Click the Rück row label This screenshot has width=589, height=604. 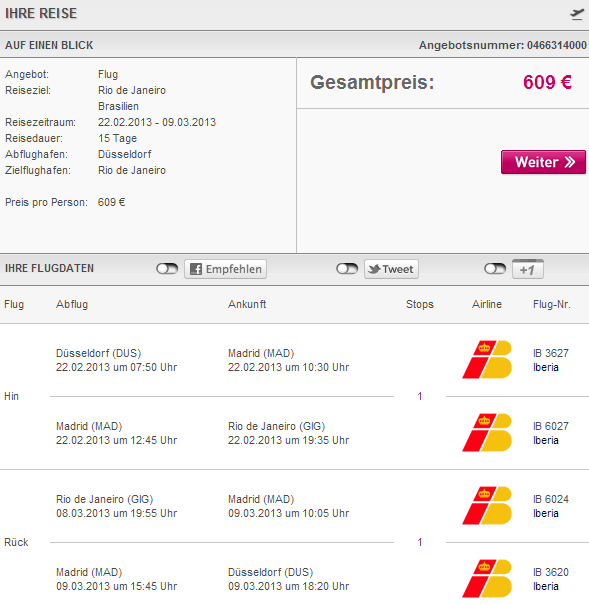(16, 542)
